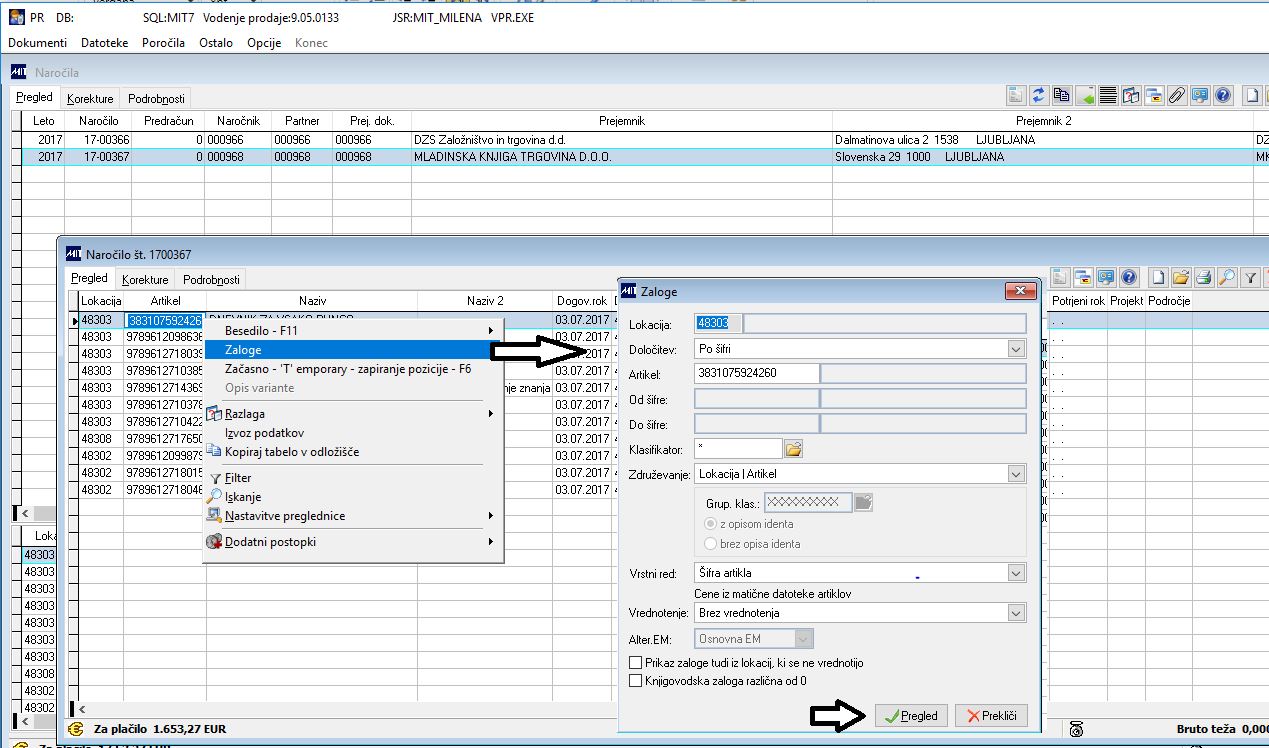Click the magnifying glass search icon
The height and width of the screenshot is (748, 1269).
pyautogui.click(x=1228, y=278)
